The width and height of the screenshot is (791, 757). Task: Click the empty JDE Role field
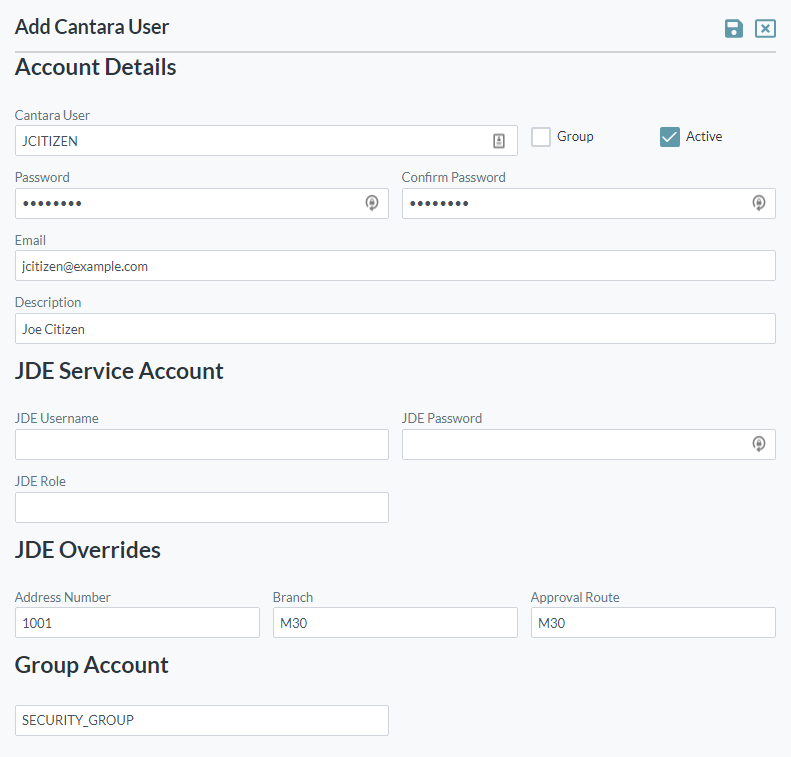point(201,507)
